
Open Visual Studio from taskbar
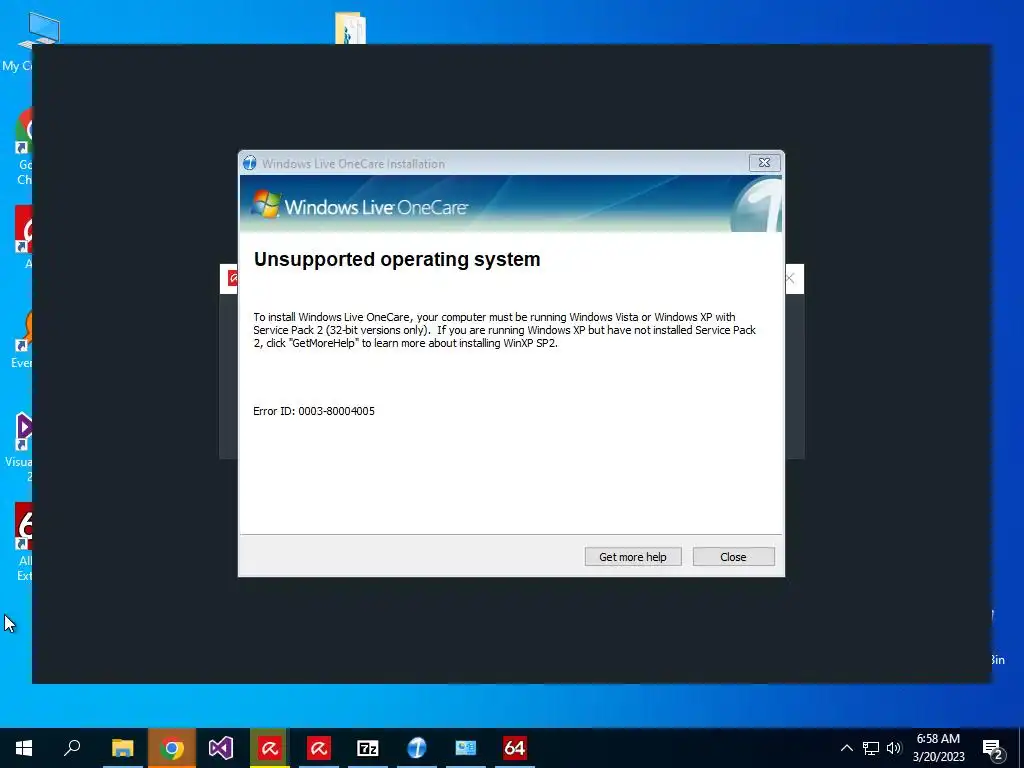click(x=221, y=748)
